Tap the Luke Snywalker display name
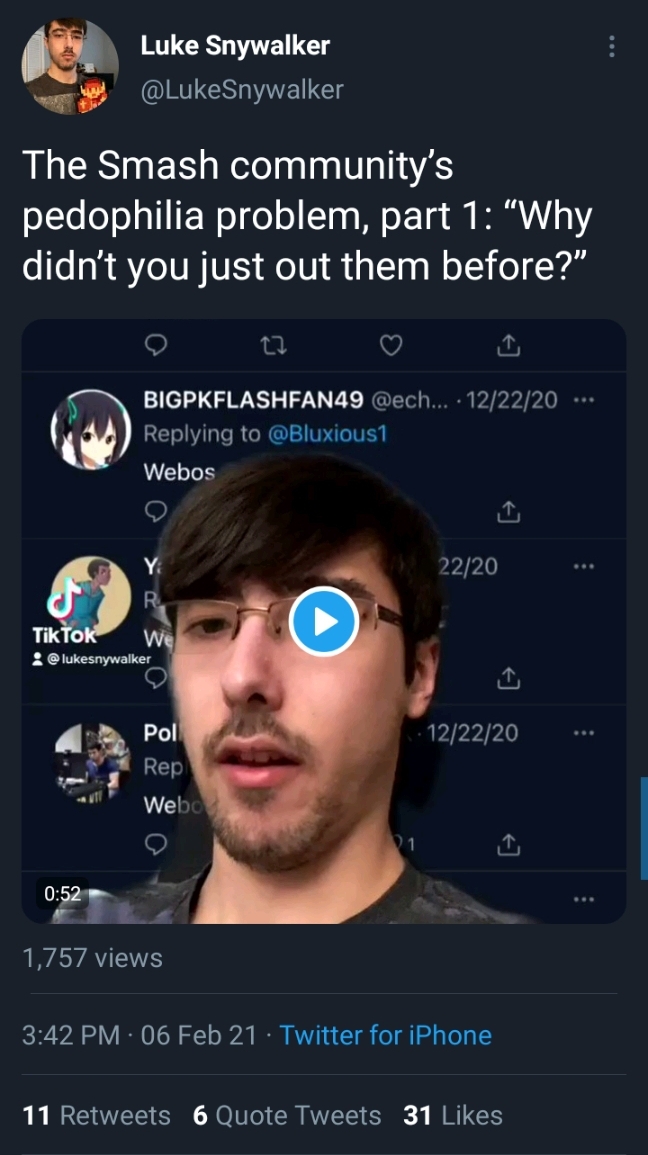 coord(235,46)
